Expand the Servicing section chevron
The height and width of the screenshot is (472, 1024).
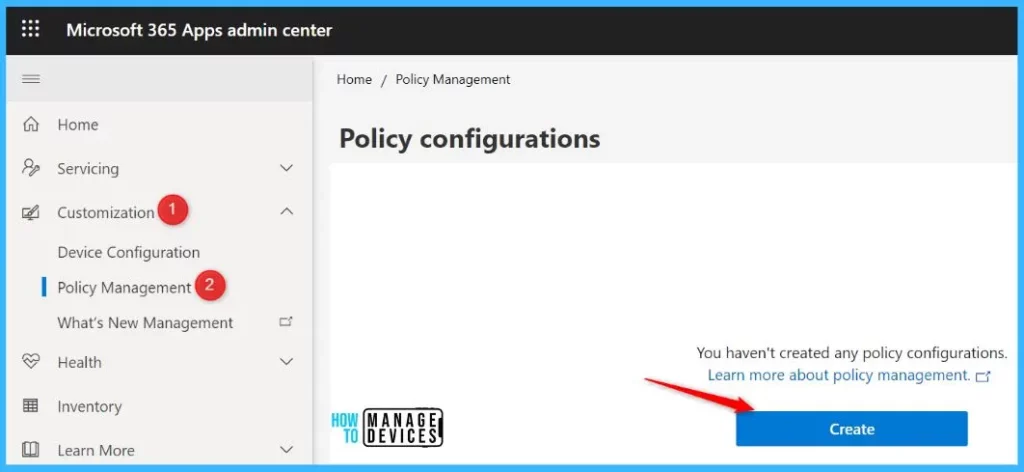286,168
